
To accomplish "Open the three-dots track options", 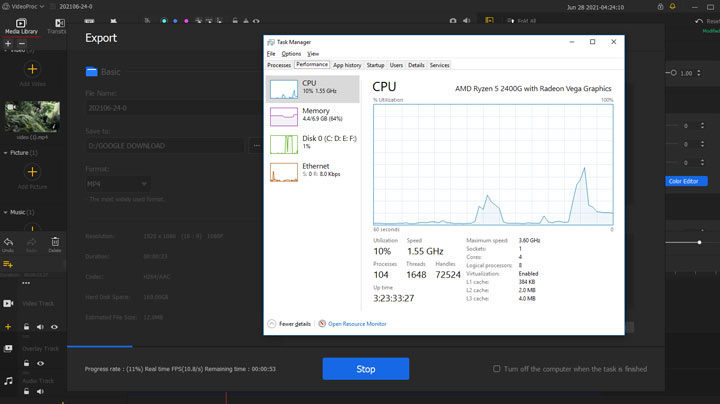I will click(x=26, y=283).
